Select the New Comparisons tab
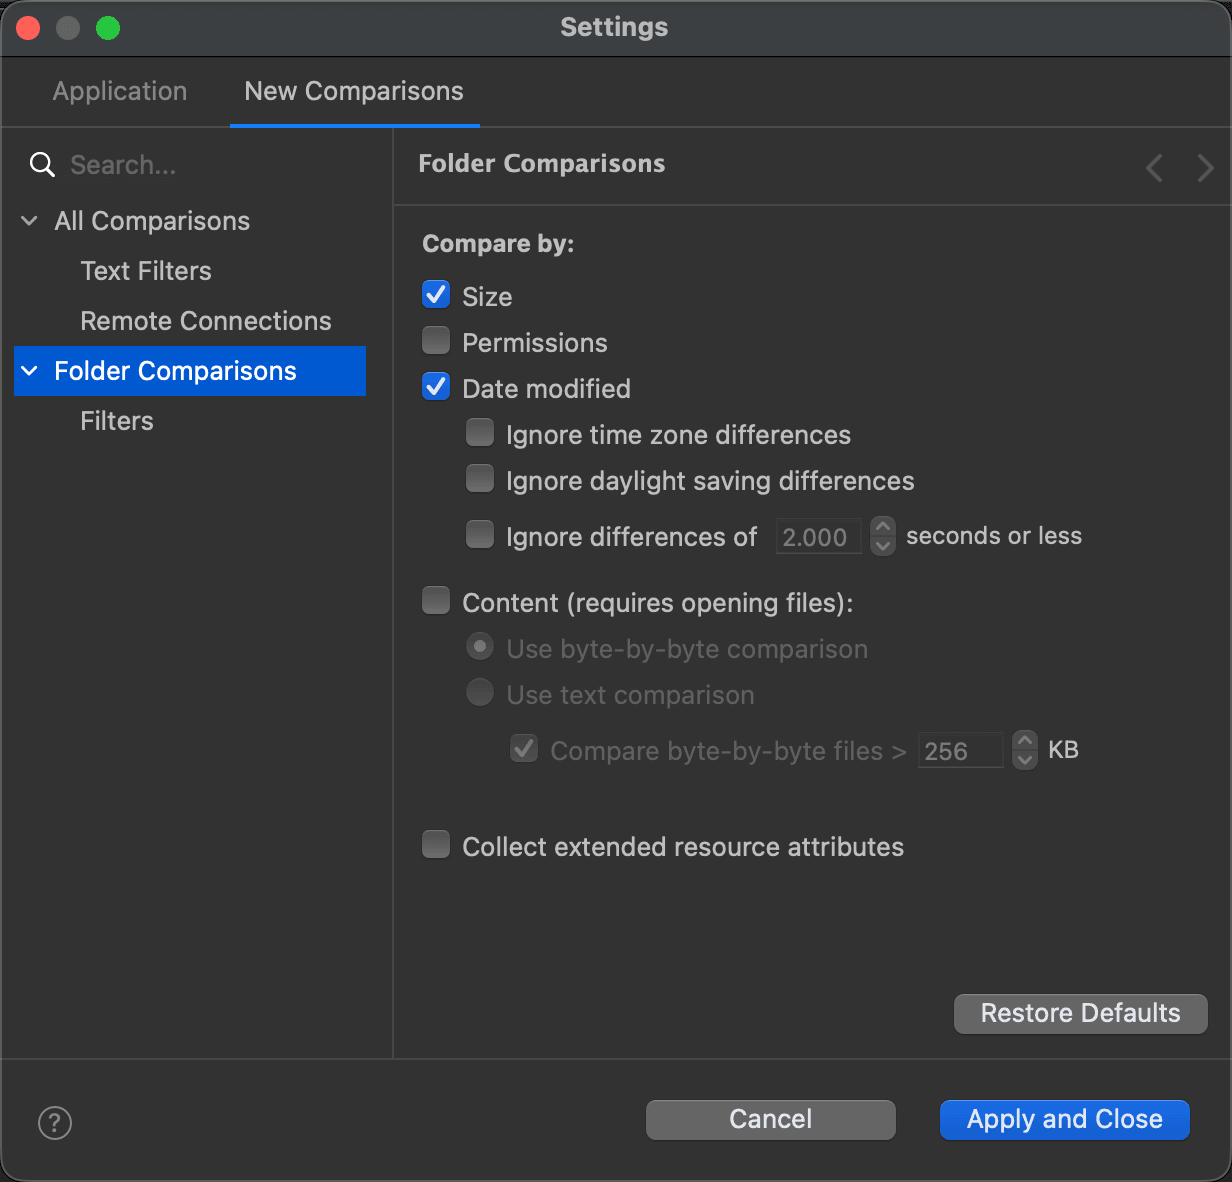The height and width of the screenshot is (1182, 1232). tap(354, 91)
